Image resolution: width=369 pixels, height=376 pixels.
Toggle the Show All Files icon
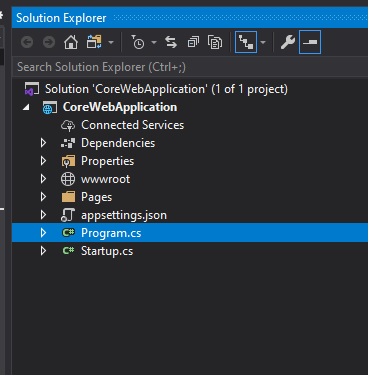215,42
